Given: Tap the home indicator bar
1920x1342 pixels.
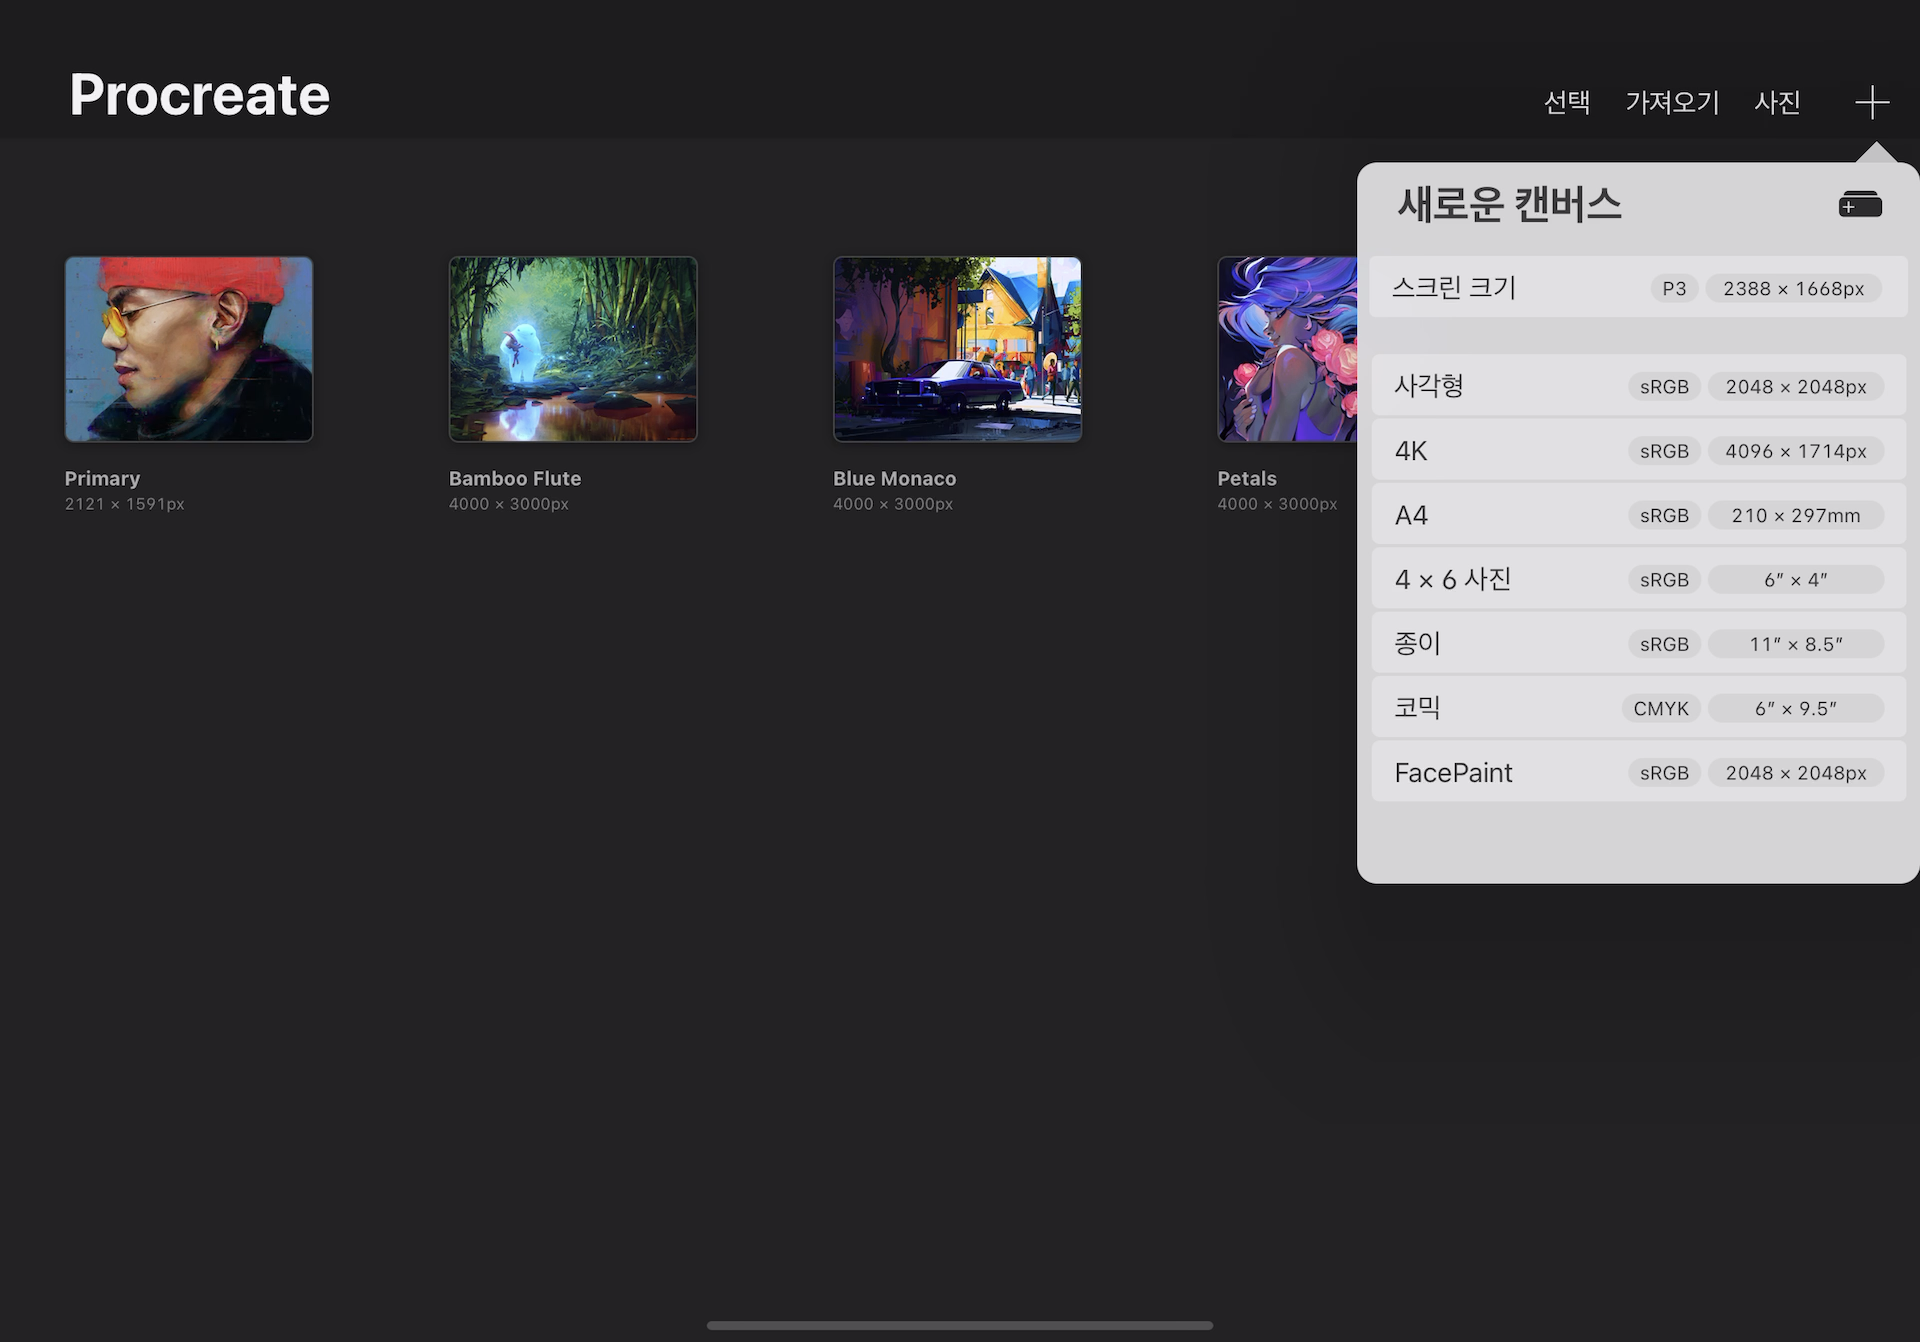Looking at the screenshot, I should [959, 1325].
